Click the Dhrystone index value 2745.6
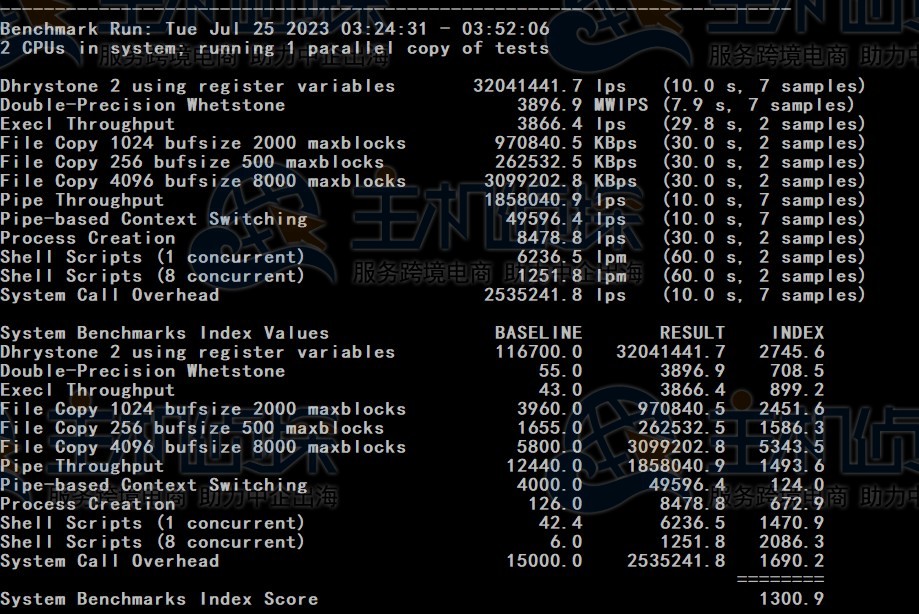This screenshot has width=919, height=614. (791, 352)
